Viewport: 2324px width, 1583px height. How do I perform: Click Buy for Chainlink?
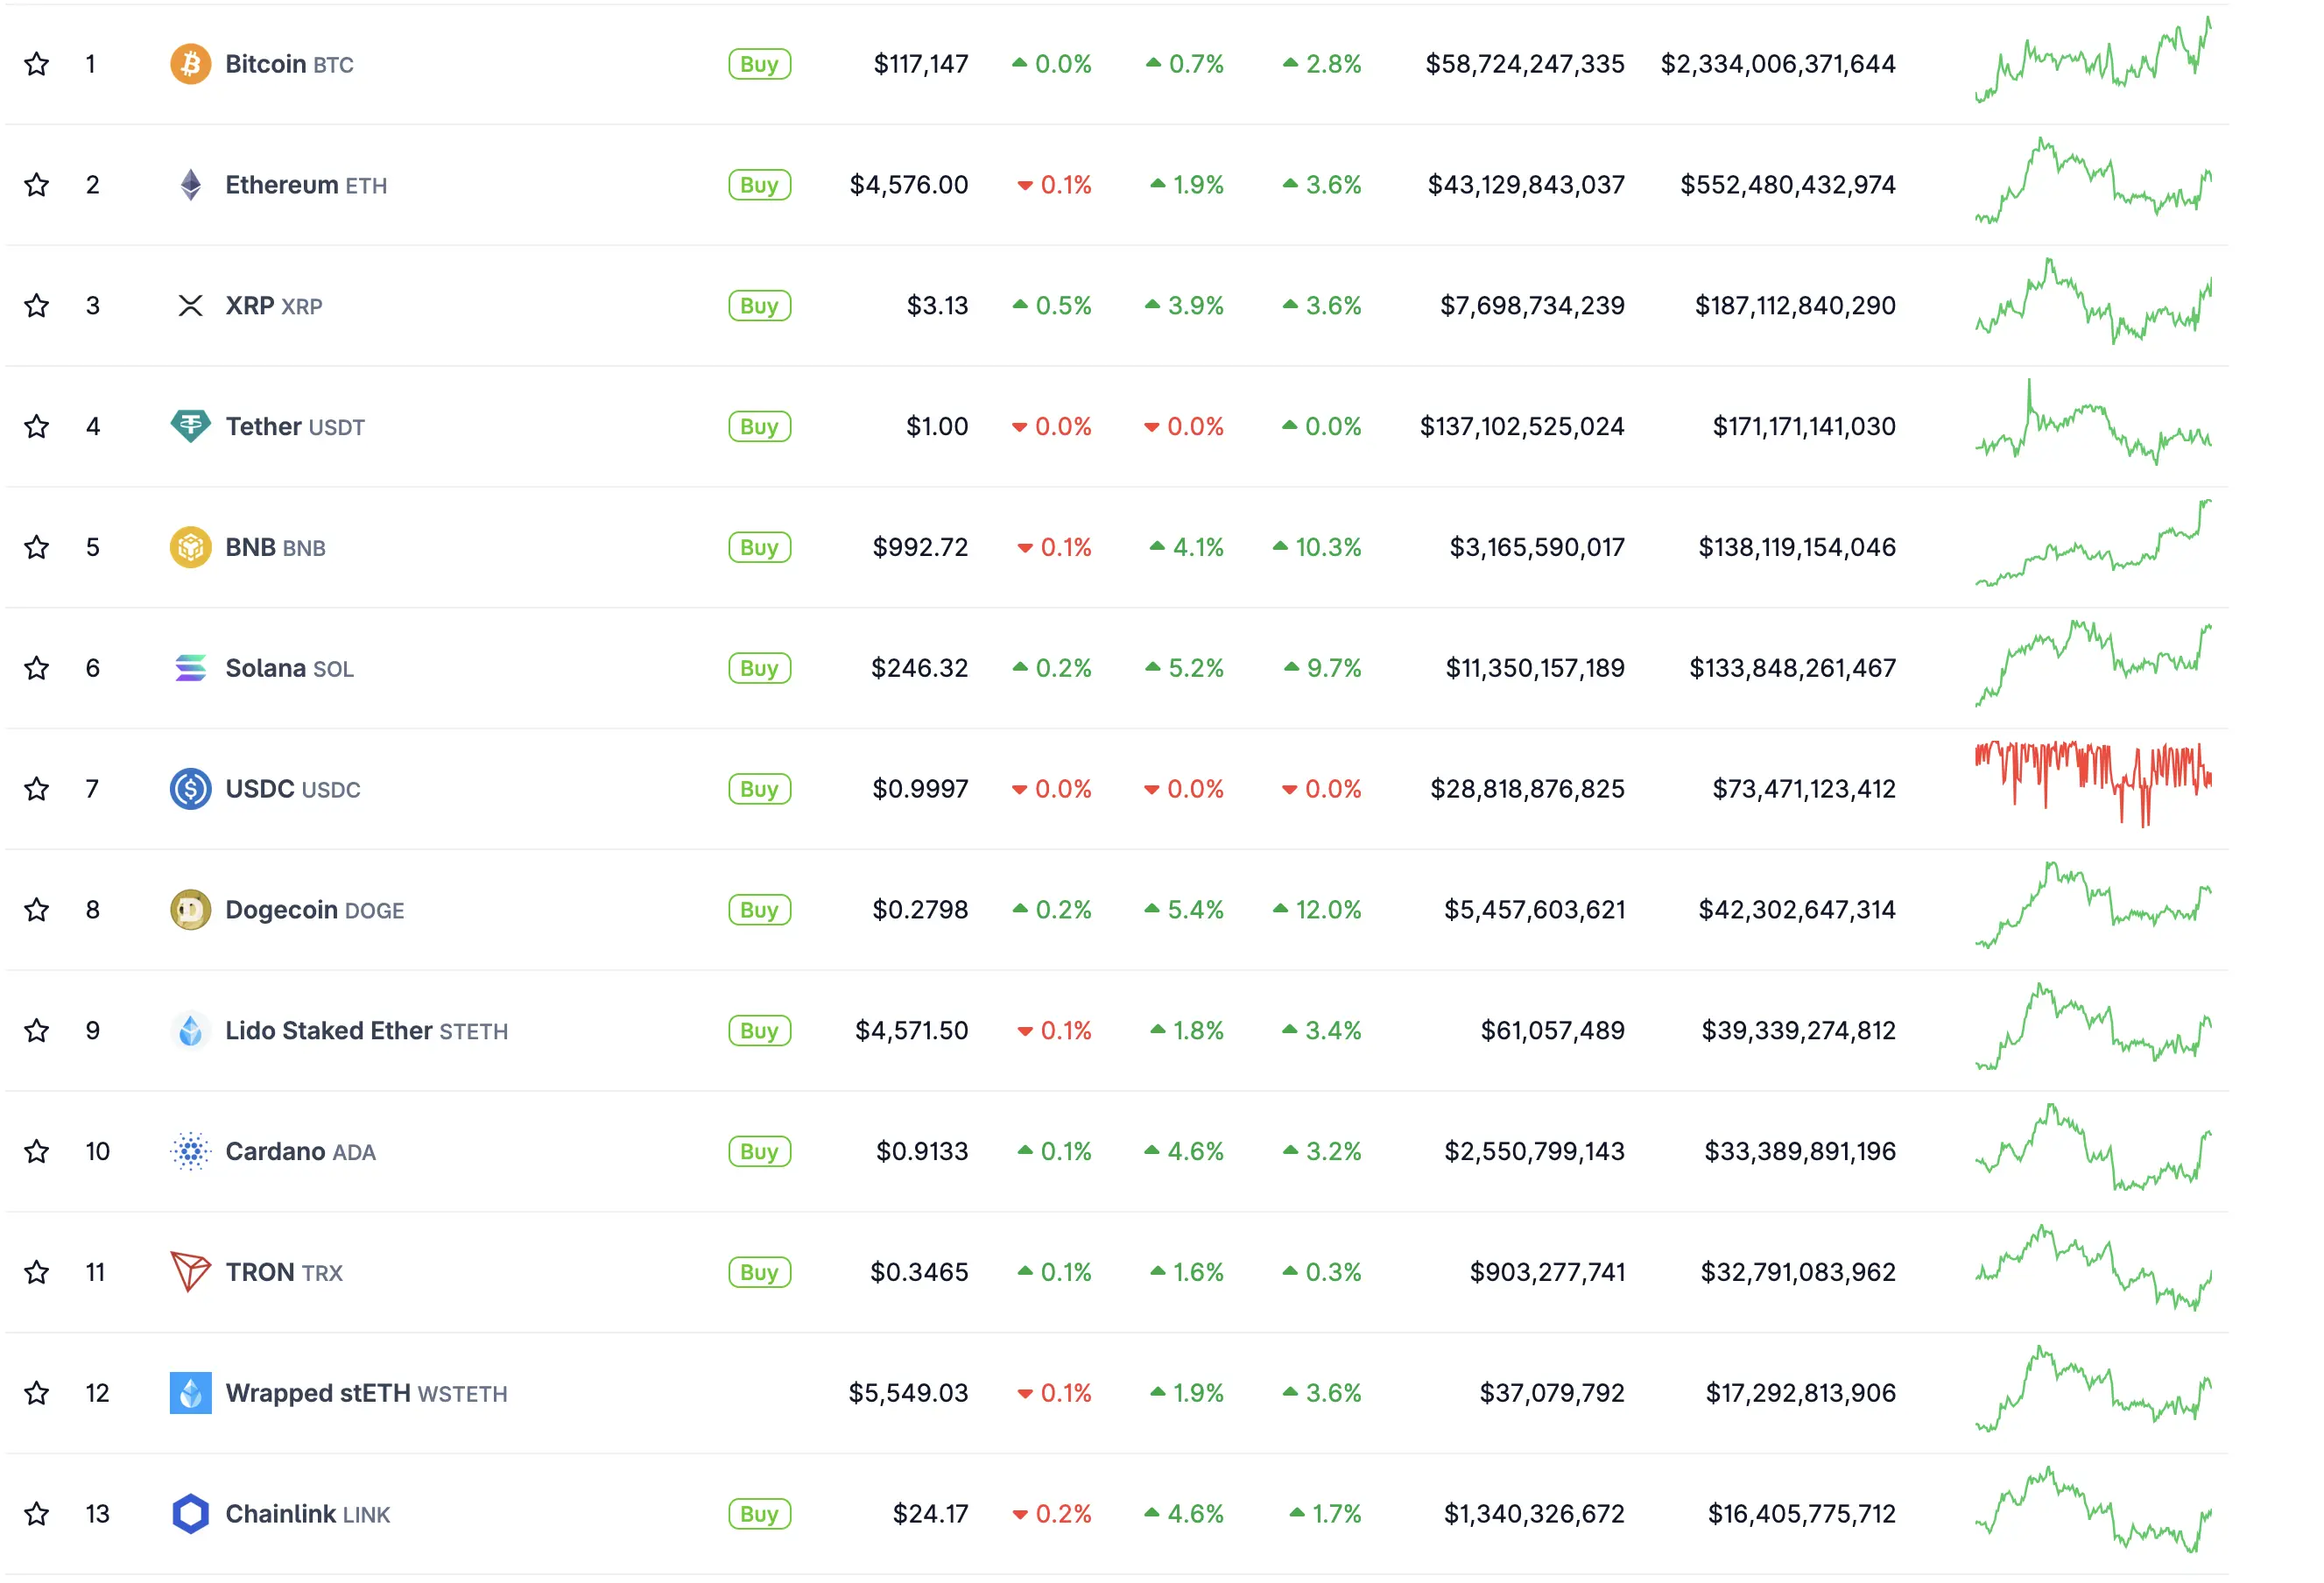tap(760, 1515)
